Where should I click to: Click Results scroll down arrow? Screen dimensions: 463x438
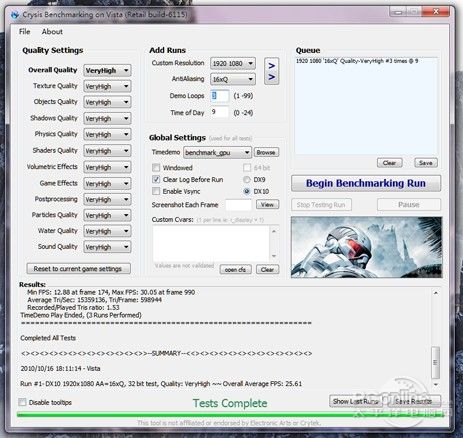[436, 384]
